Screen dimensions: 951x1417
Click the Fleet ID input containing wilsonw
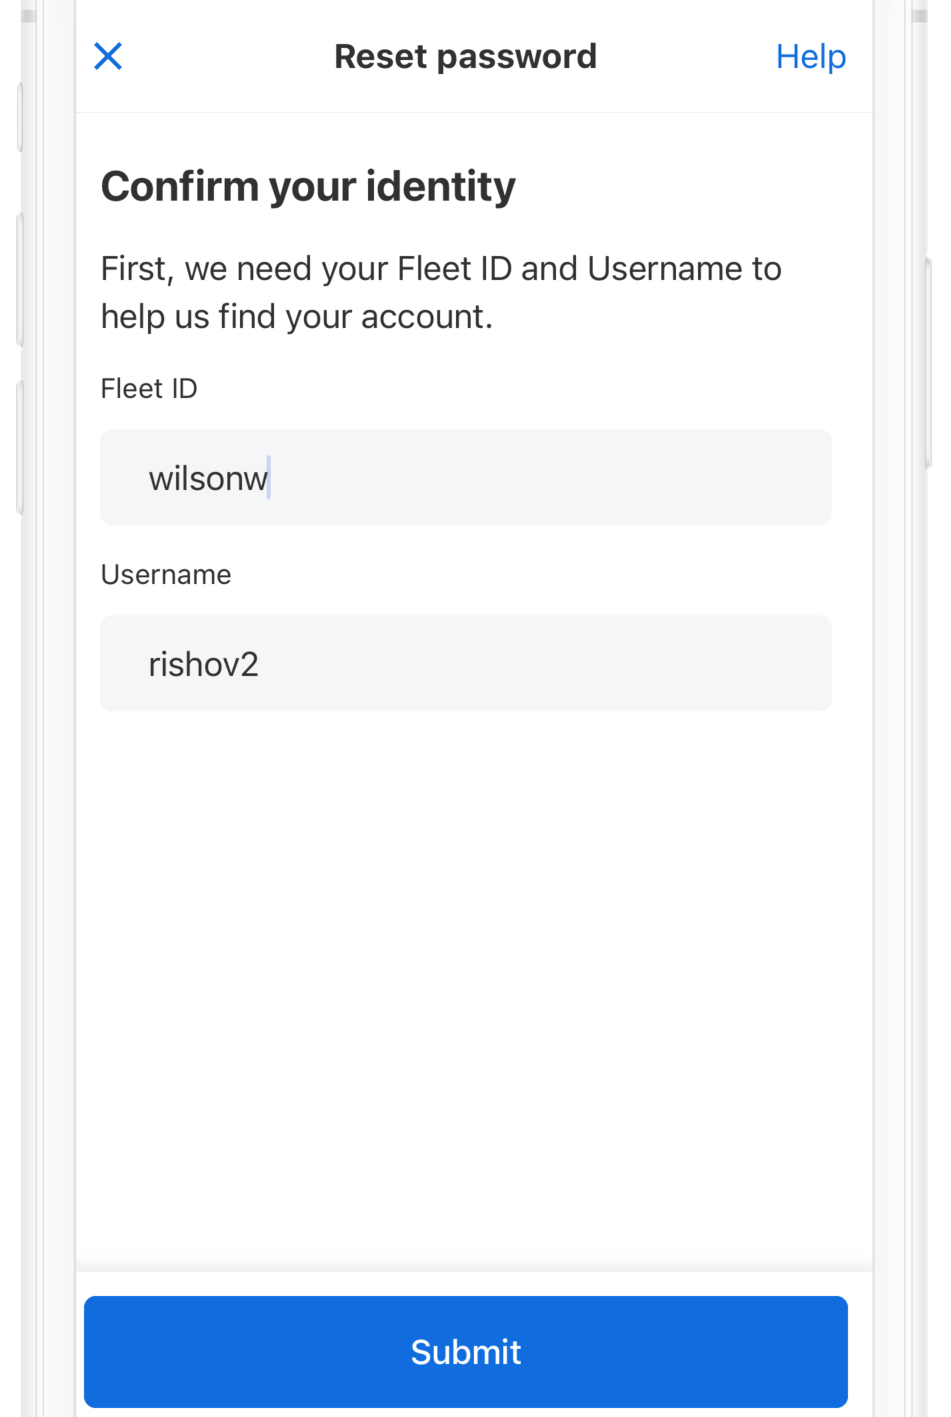click(x=465, y=477)
